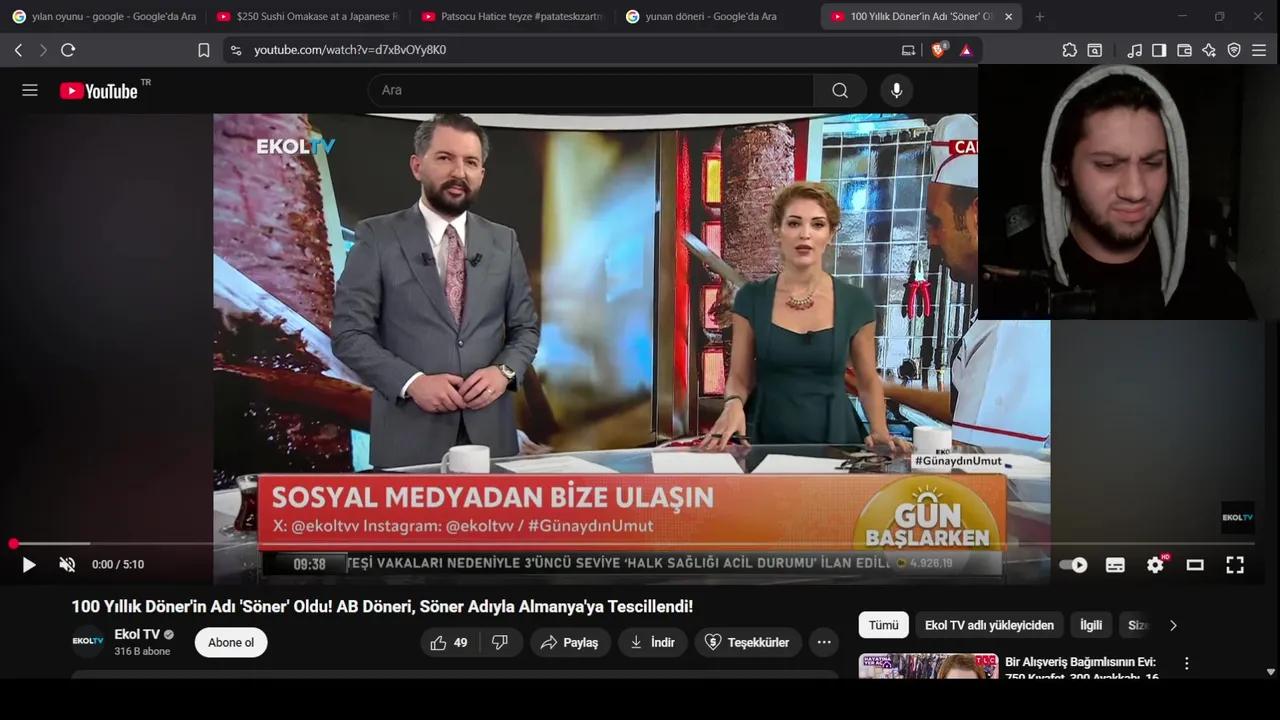Click the magnifier search button beside Ara

click(x=840, y=90)
